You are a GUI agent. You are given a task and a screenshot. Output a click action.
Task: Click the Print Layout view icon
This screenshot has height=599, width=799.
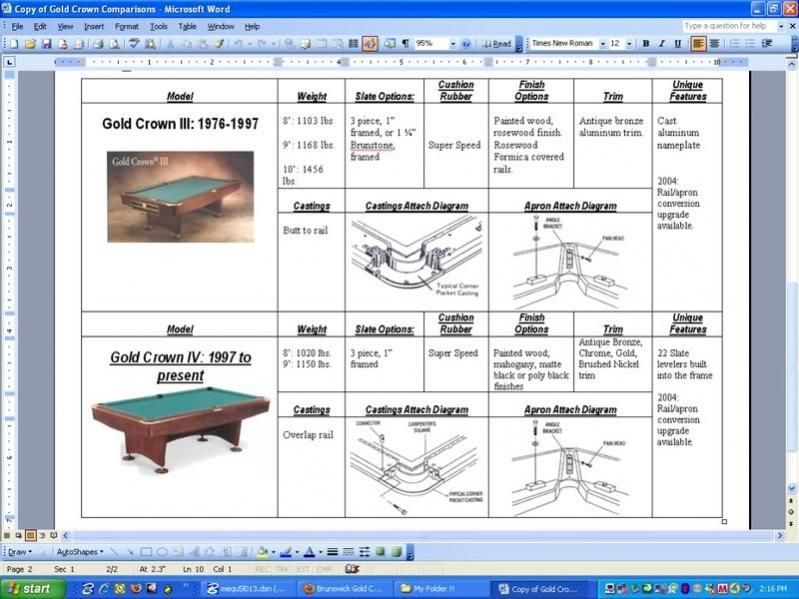31,535
